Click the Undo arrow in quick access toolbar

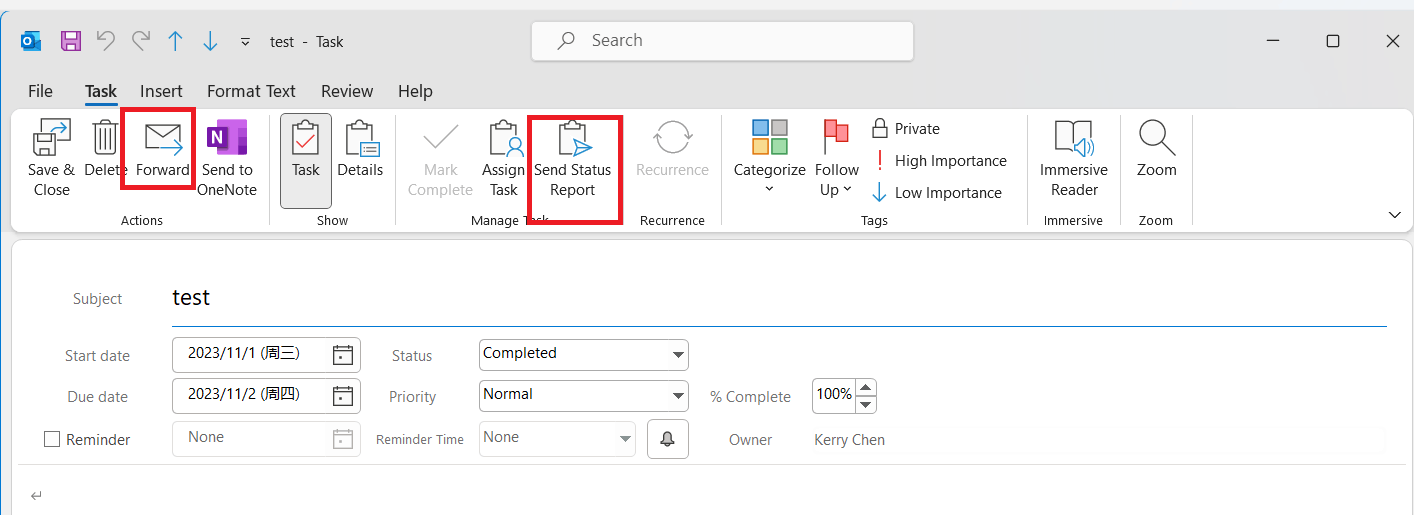pos(105,41)
